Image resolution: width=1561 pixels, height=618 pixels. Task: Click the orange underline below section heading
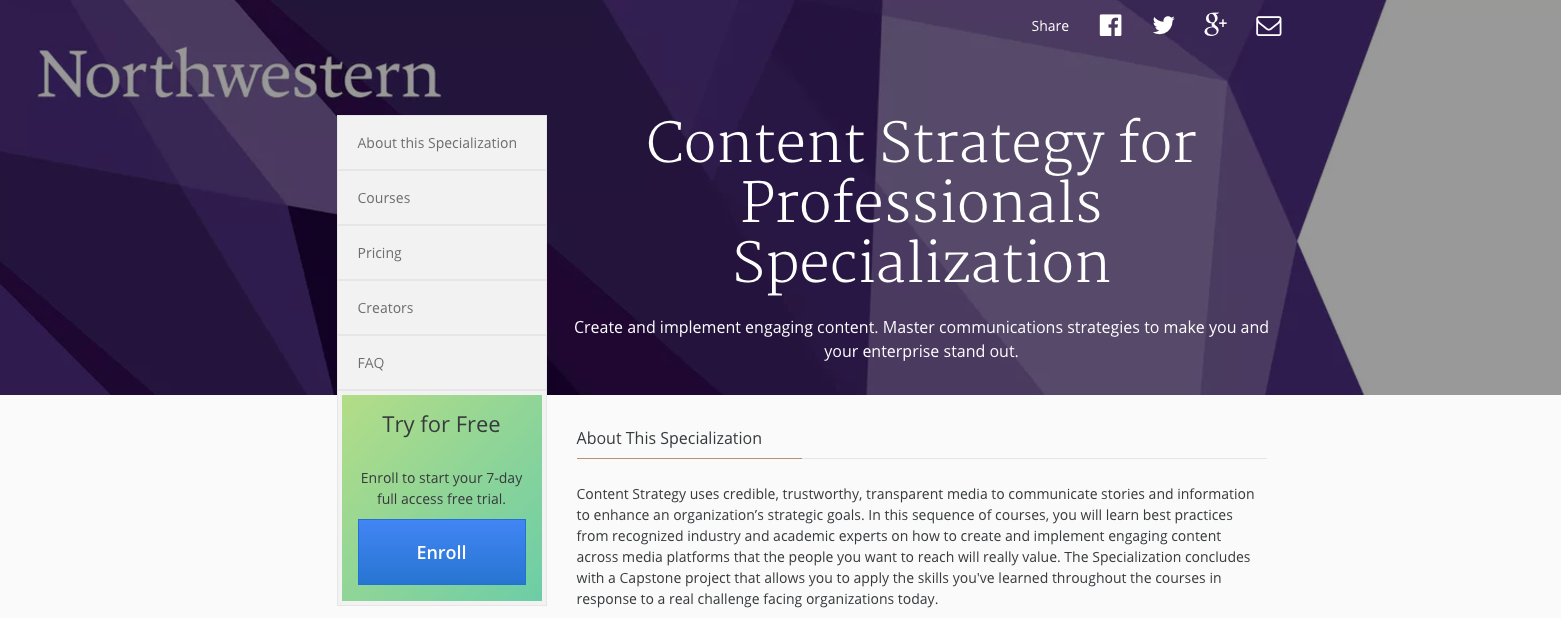pos(689,458)
